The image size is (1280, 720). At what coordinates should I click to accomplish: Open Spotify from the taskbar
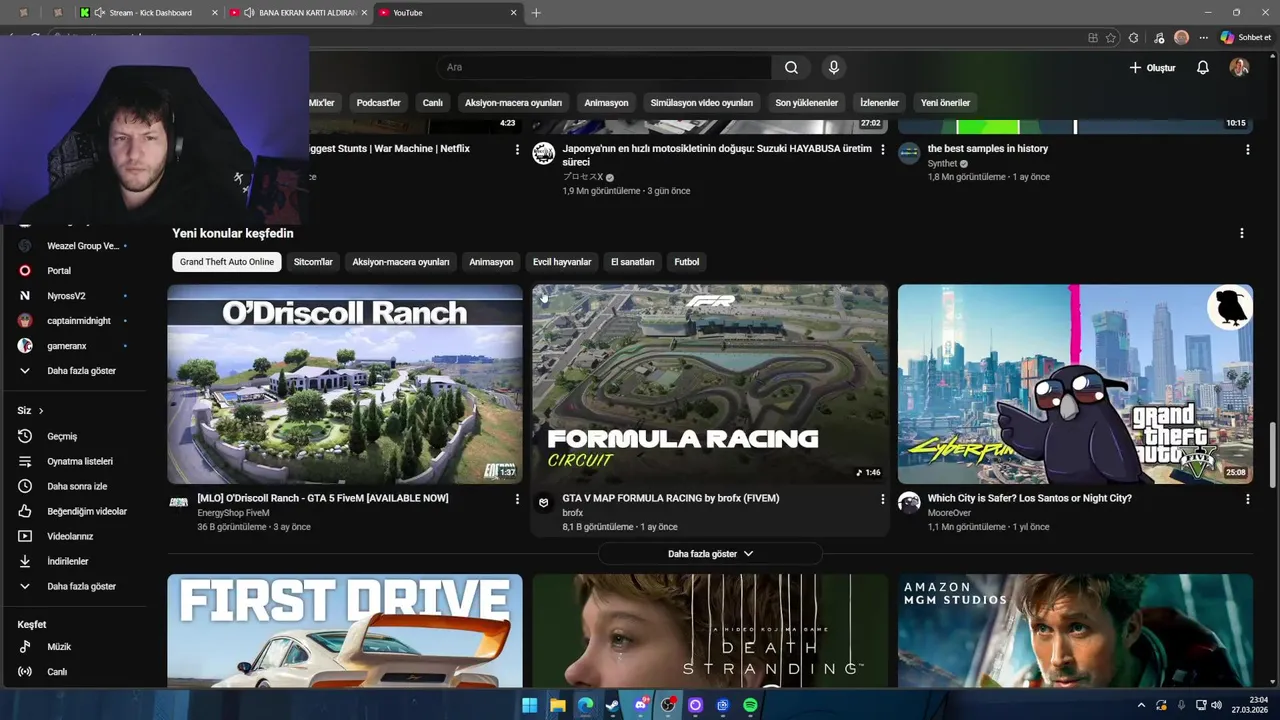pyautogui.click(x=750, y=705)
